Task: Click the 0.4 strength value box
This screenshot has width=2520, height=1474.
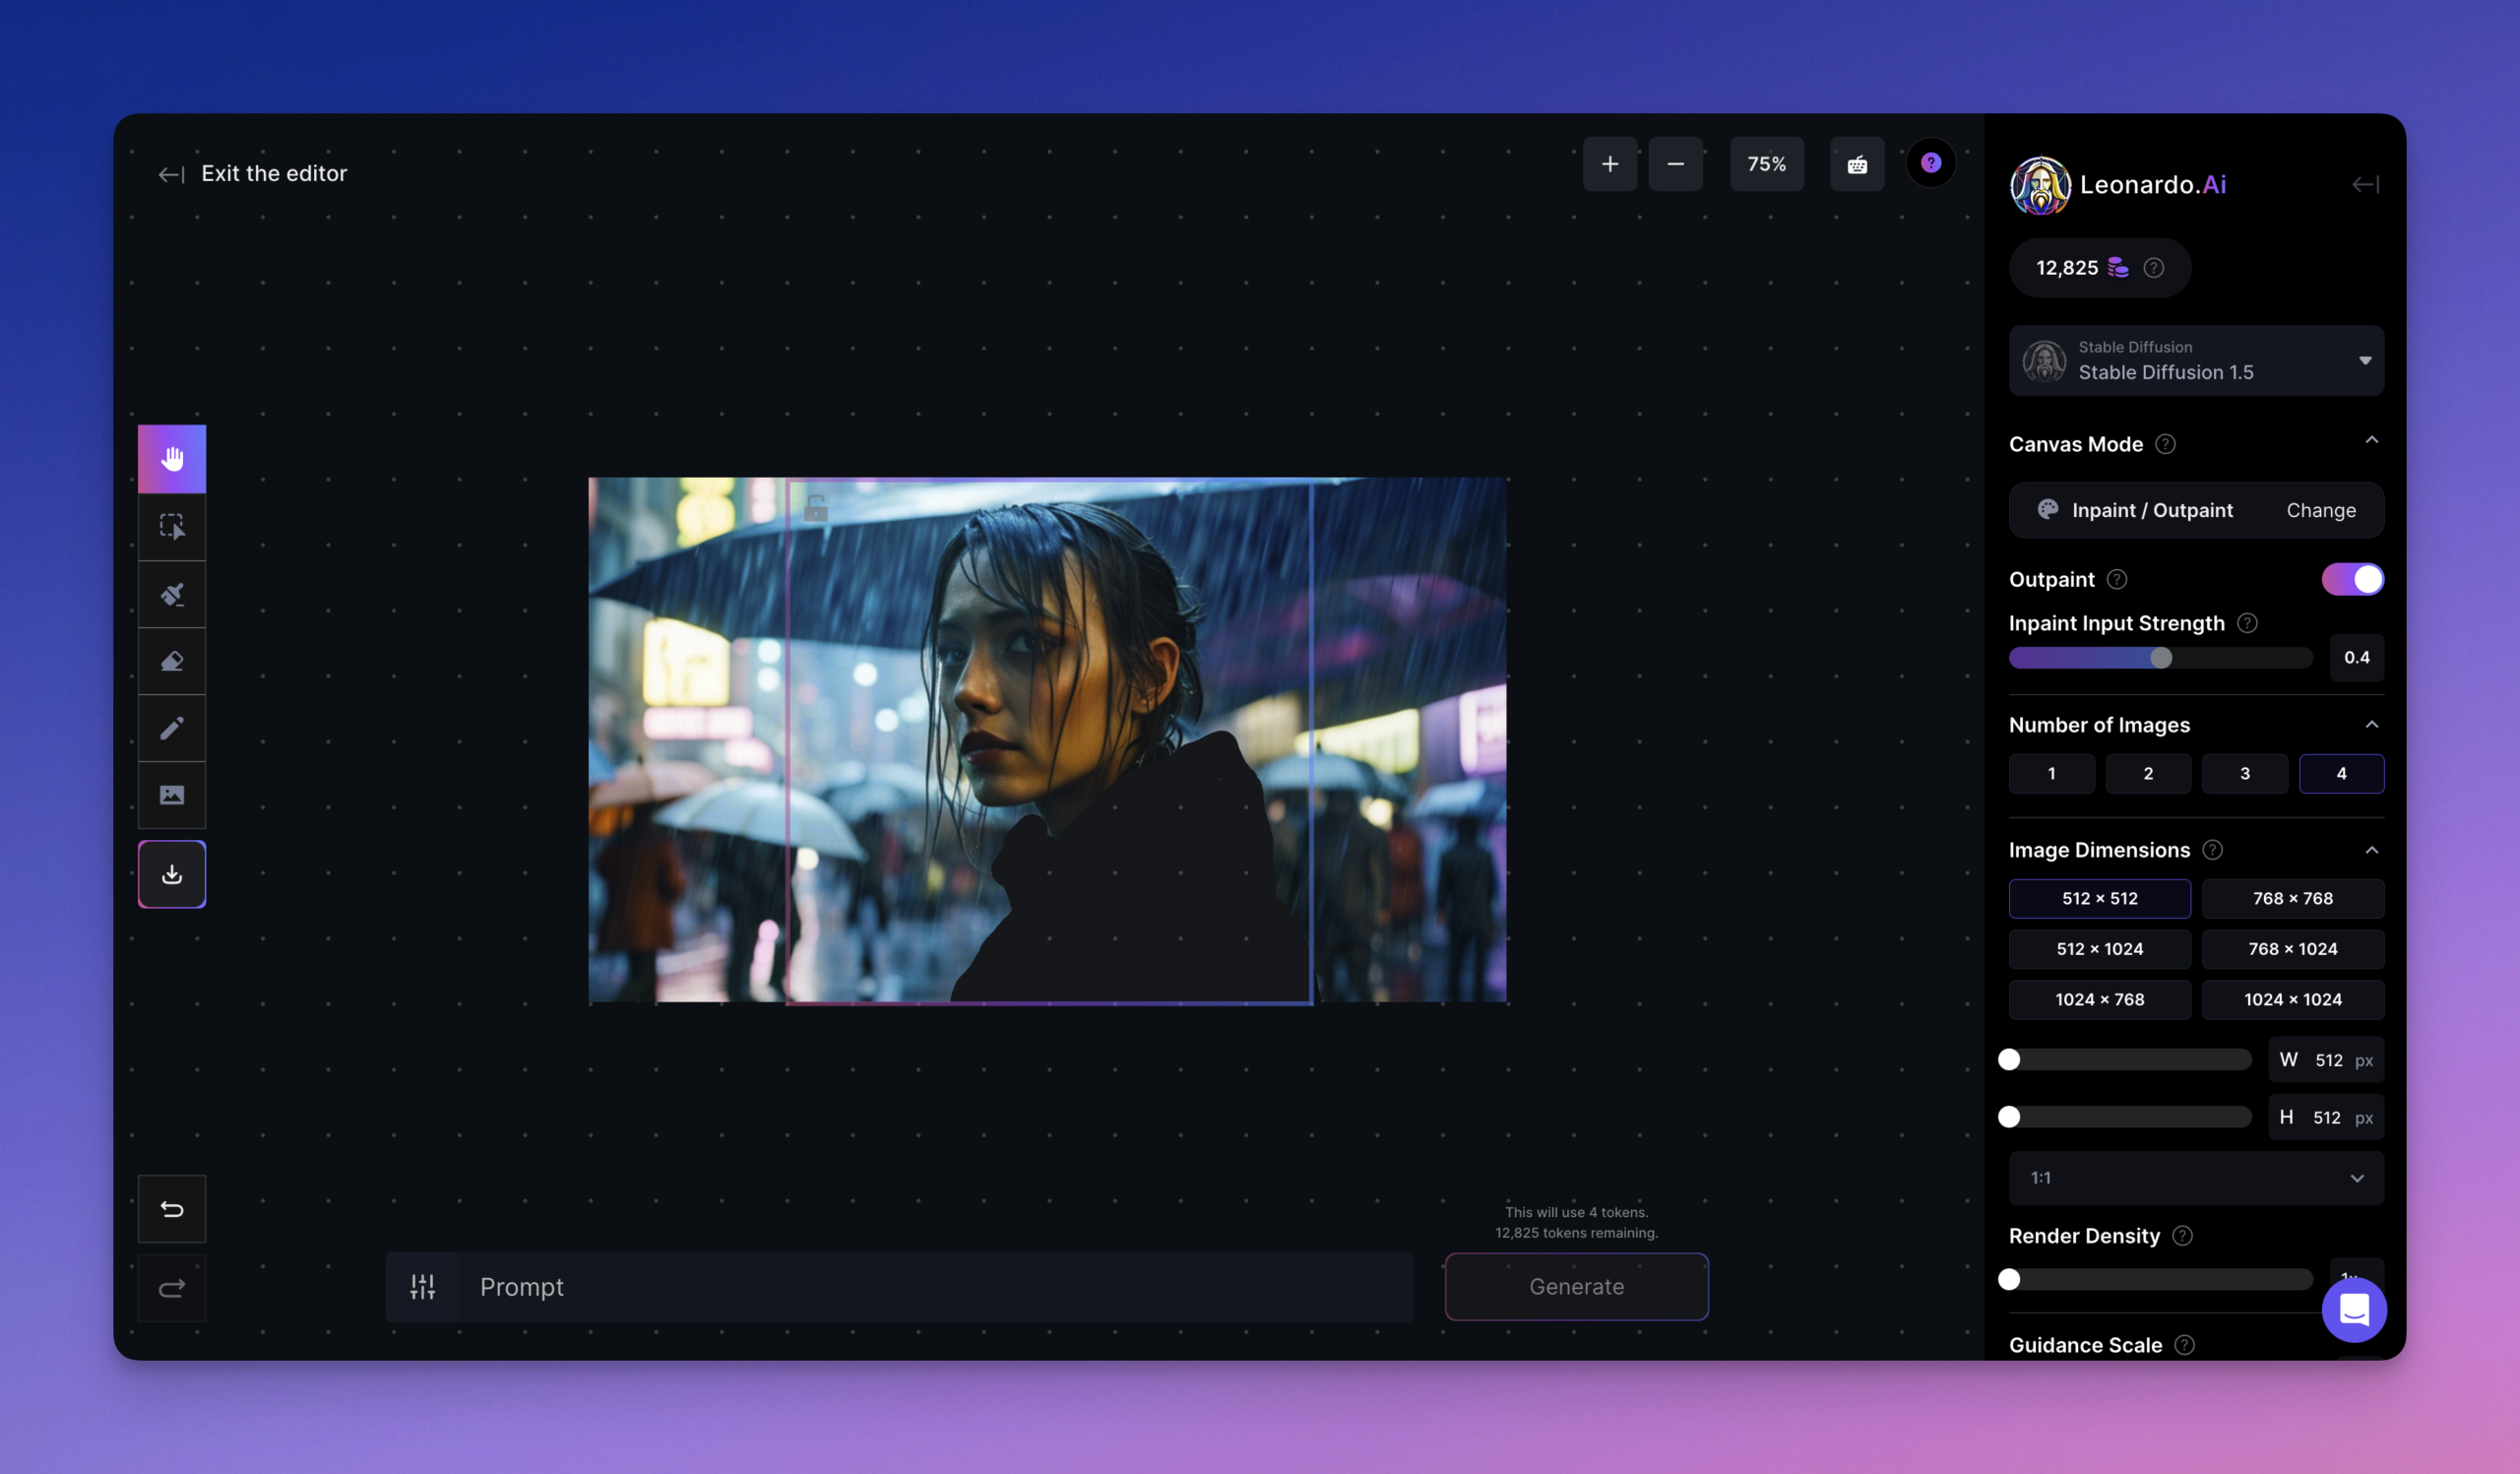Action: [2356, 657]
